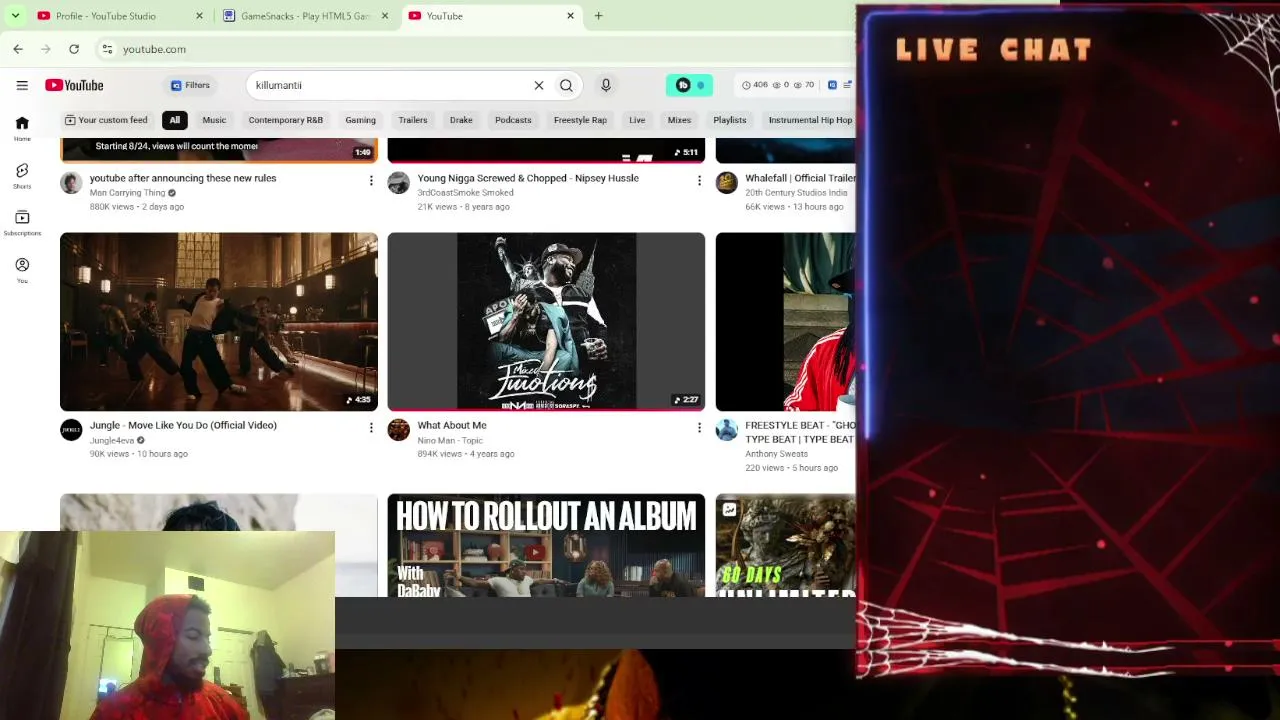Open 'youtube after announcing these new rules' title

[x=183, y=178]
